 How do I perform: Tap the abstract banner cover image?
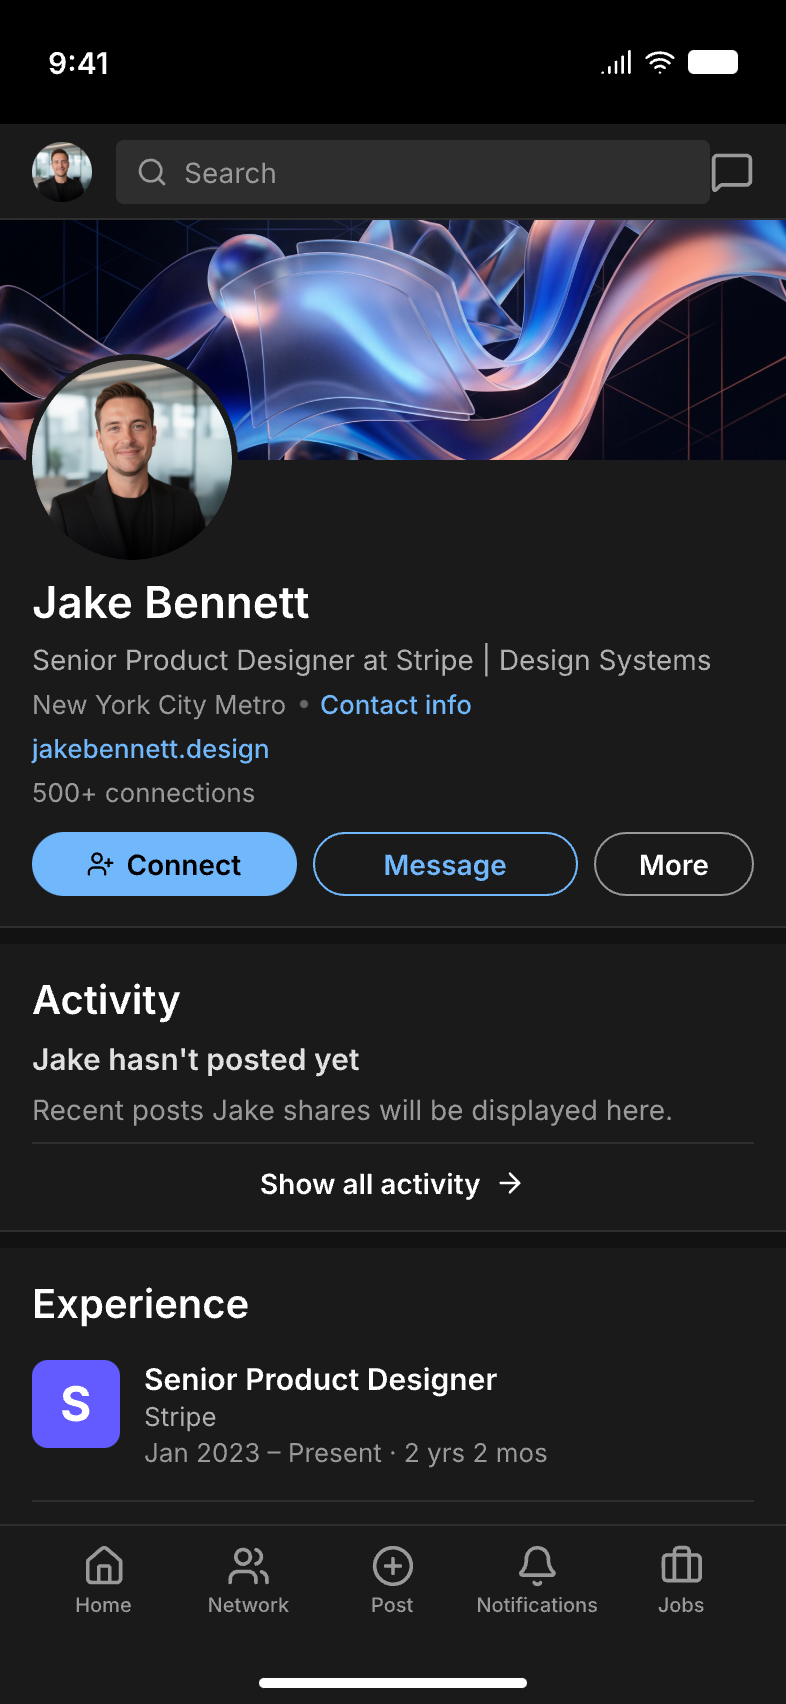coord(520,320)
